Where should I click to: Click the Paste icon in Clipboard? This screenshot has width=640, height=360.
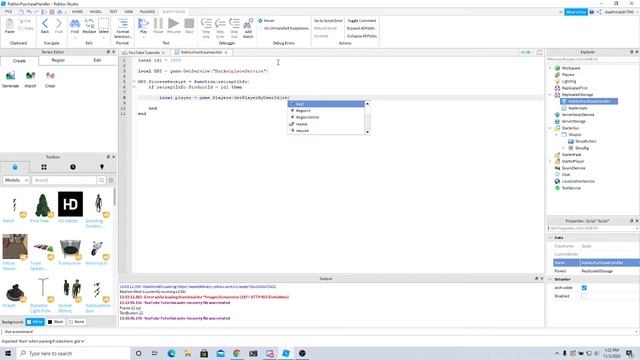click(x=9, y=24)
